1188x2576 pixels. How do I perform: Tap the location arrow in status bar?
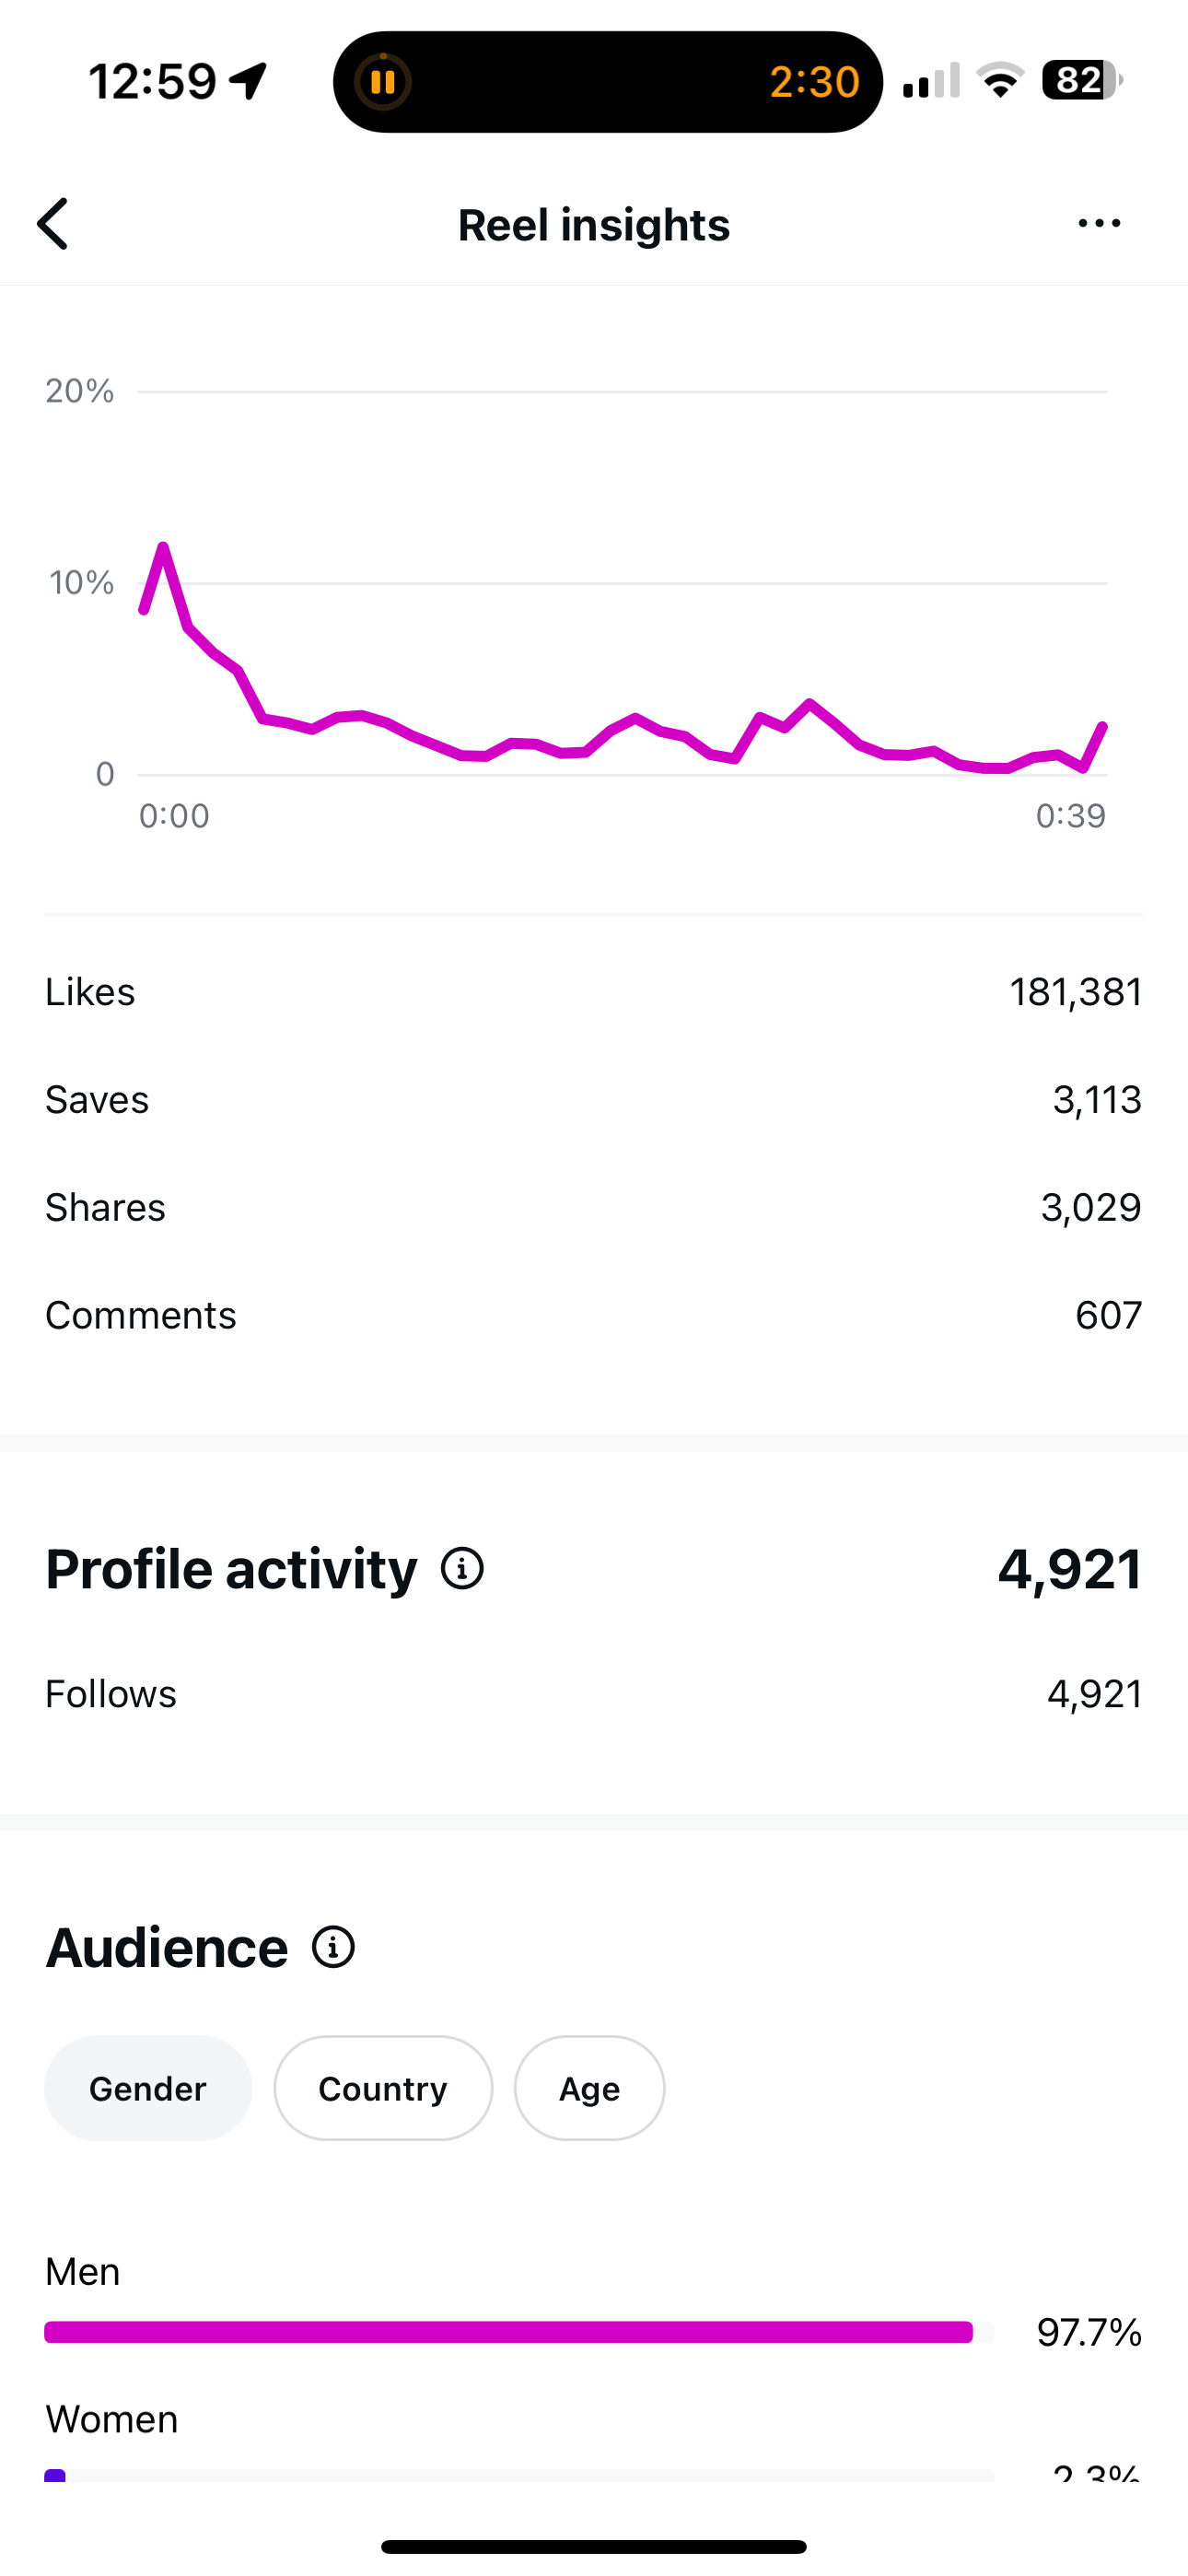(x=248, y=81)
